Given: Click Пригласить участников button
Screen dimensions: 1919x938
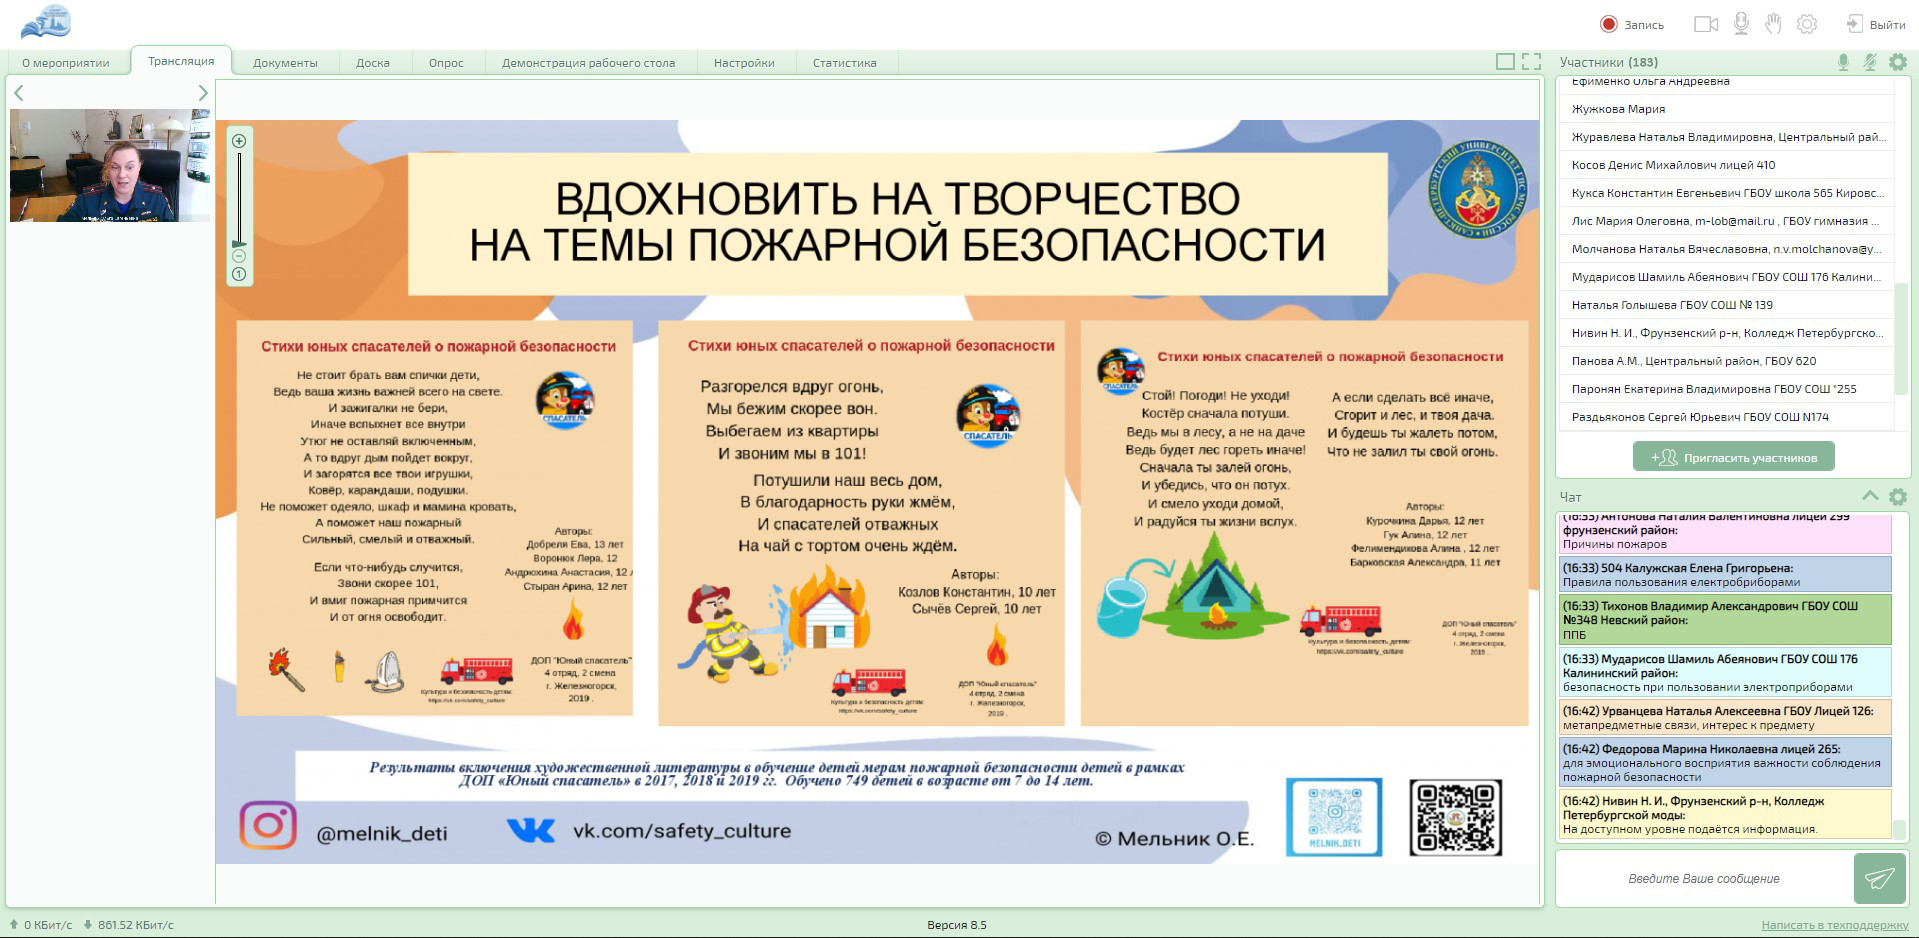Looking at the screenshot, I should point(1733,457).
